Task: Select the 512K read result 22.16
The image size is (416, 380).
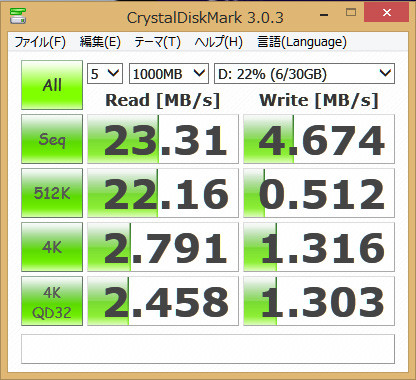Action: point(163,193)
